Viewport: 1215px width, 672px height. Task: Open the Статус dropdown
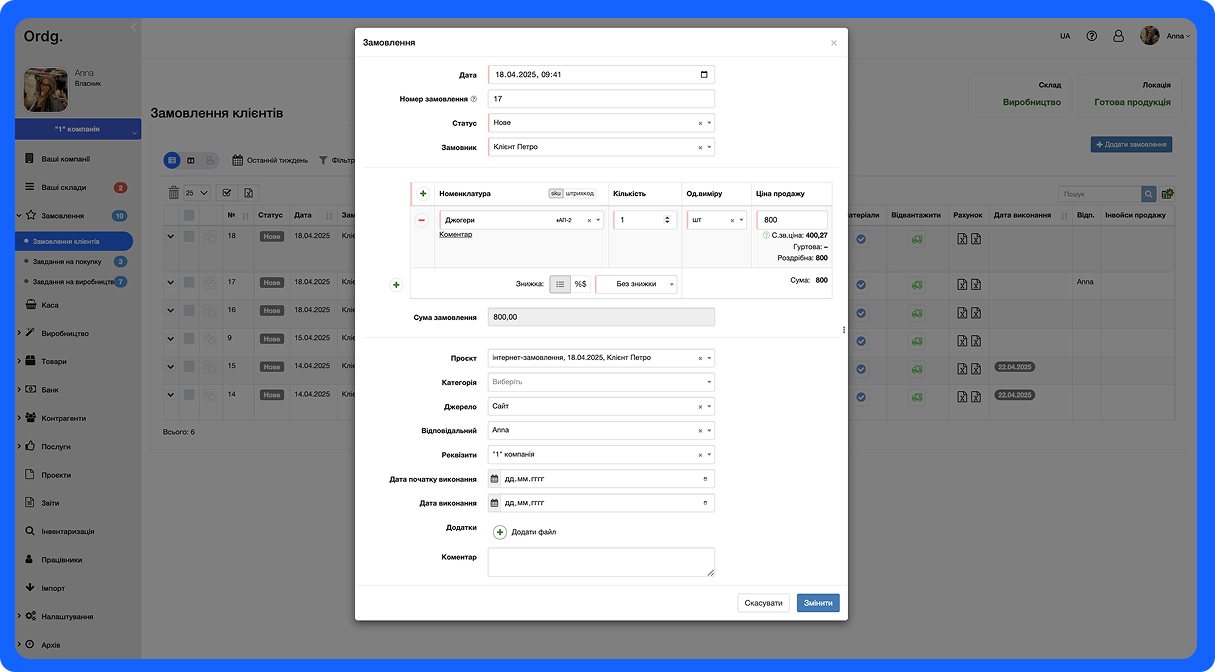(x=600, y=123)
